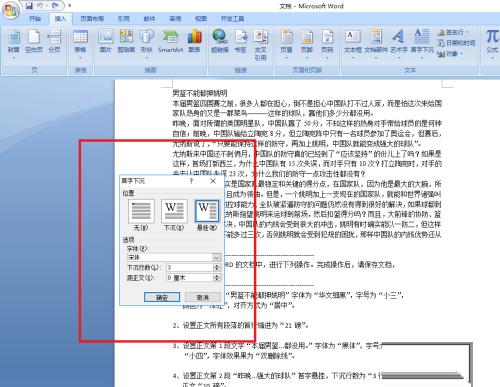This screenshot has height=387, width=500.
Task: Open the 开始 (Home) ribbon tab
Action: tap(35, 19)
